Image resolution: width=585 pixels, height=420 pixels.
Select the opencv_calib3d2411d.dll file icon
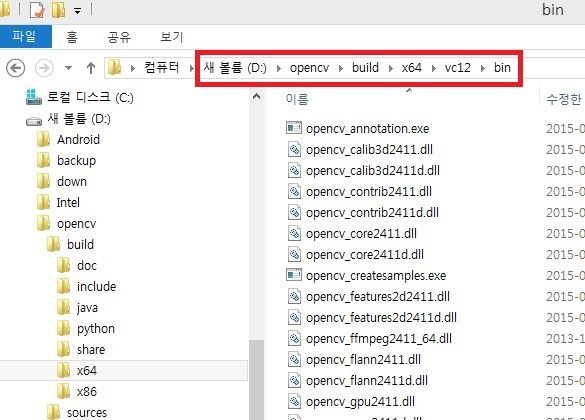294,170
